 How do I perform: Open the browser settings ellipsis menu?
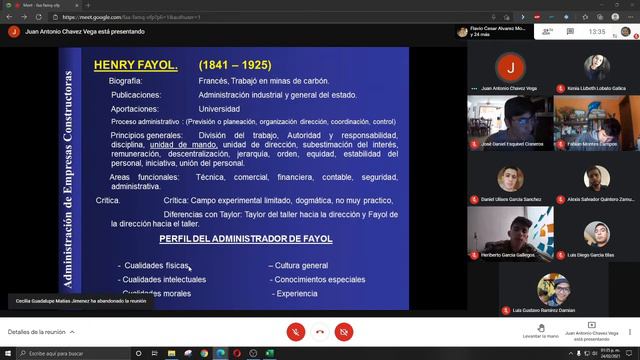click(631, 17)
